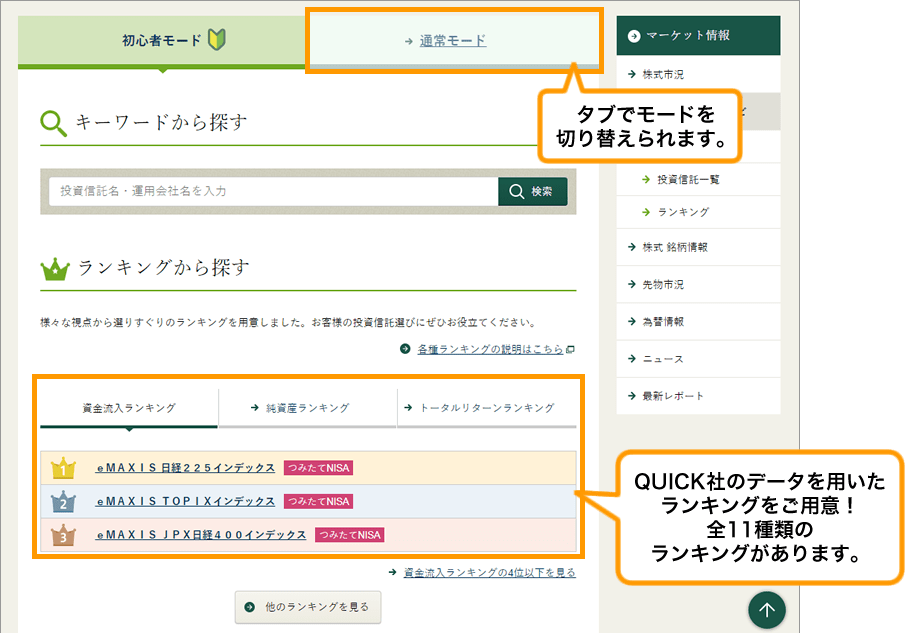This screenshot has width=905, height=633.
Task: Open 株式 銘柄情報 sidebar item
Action: [698, 247]
